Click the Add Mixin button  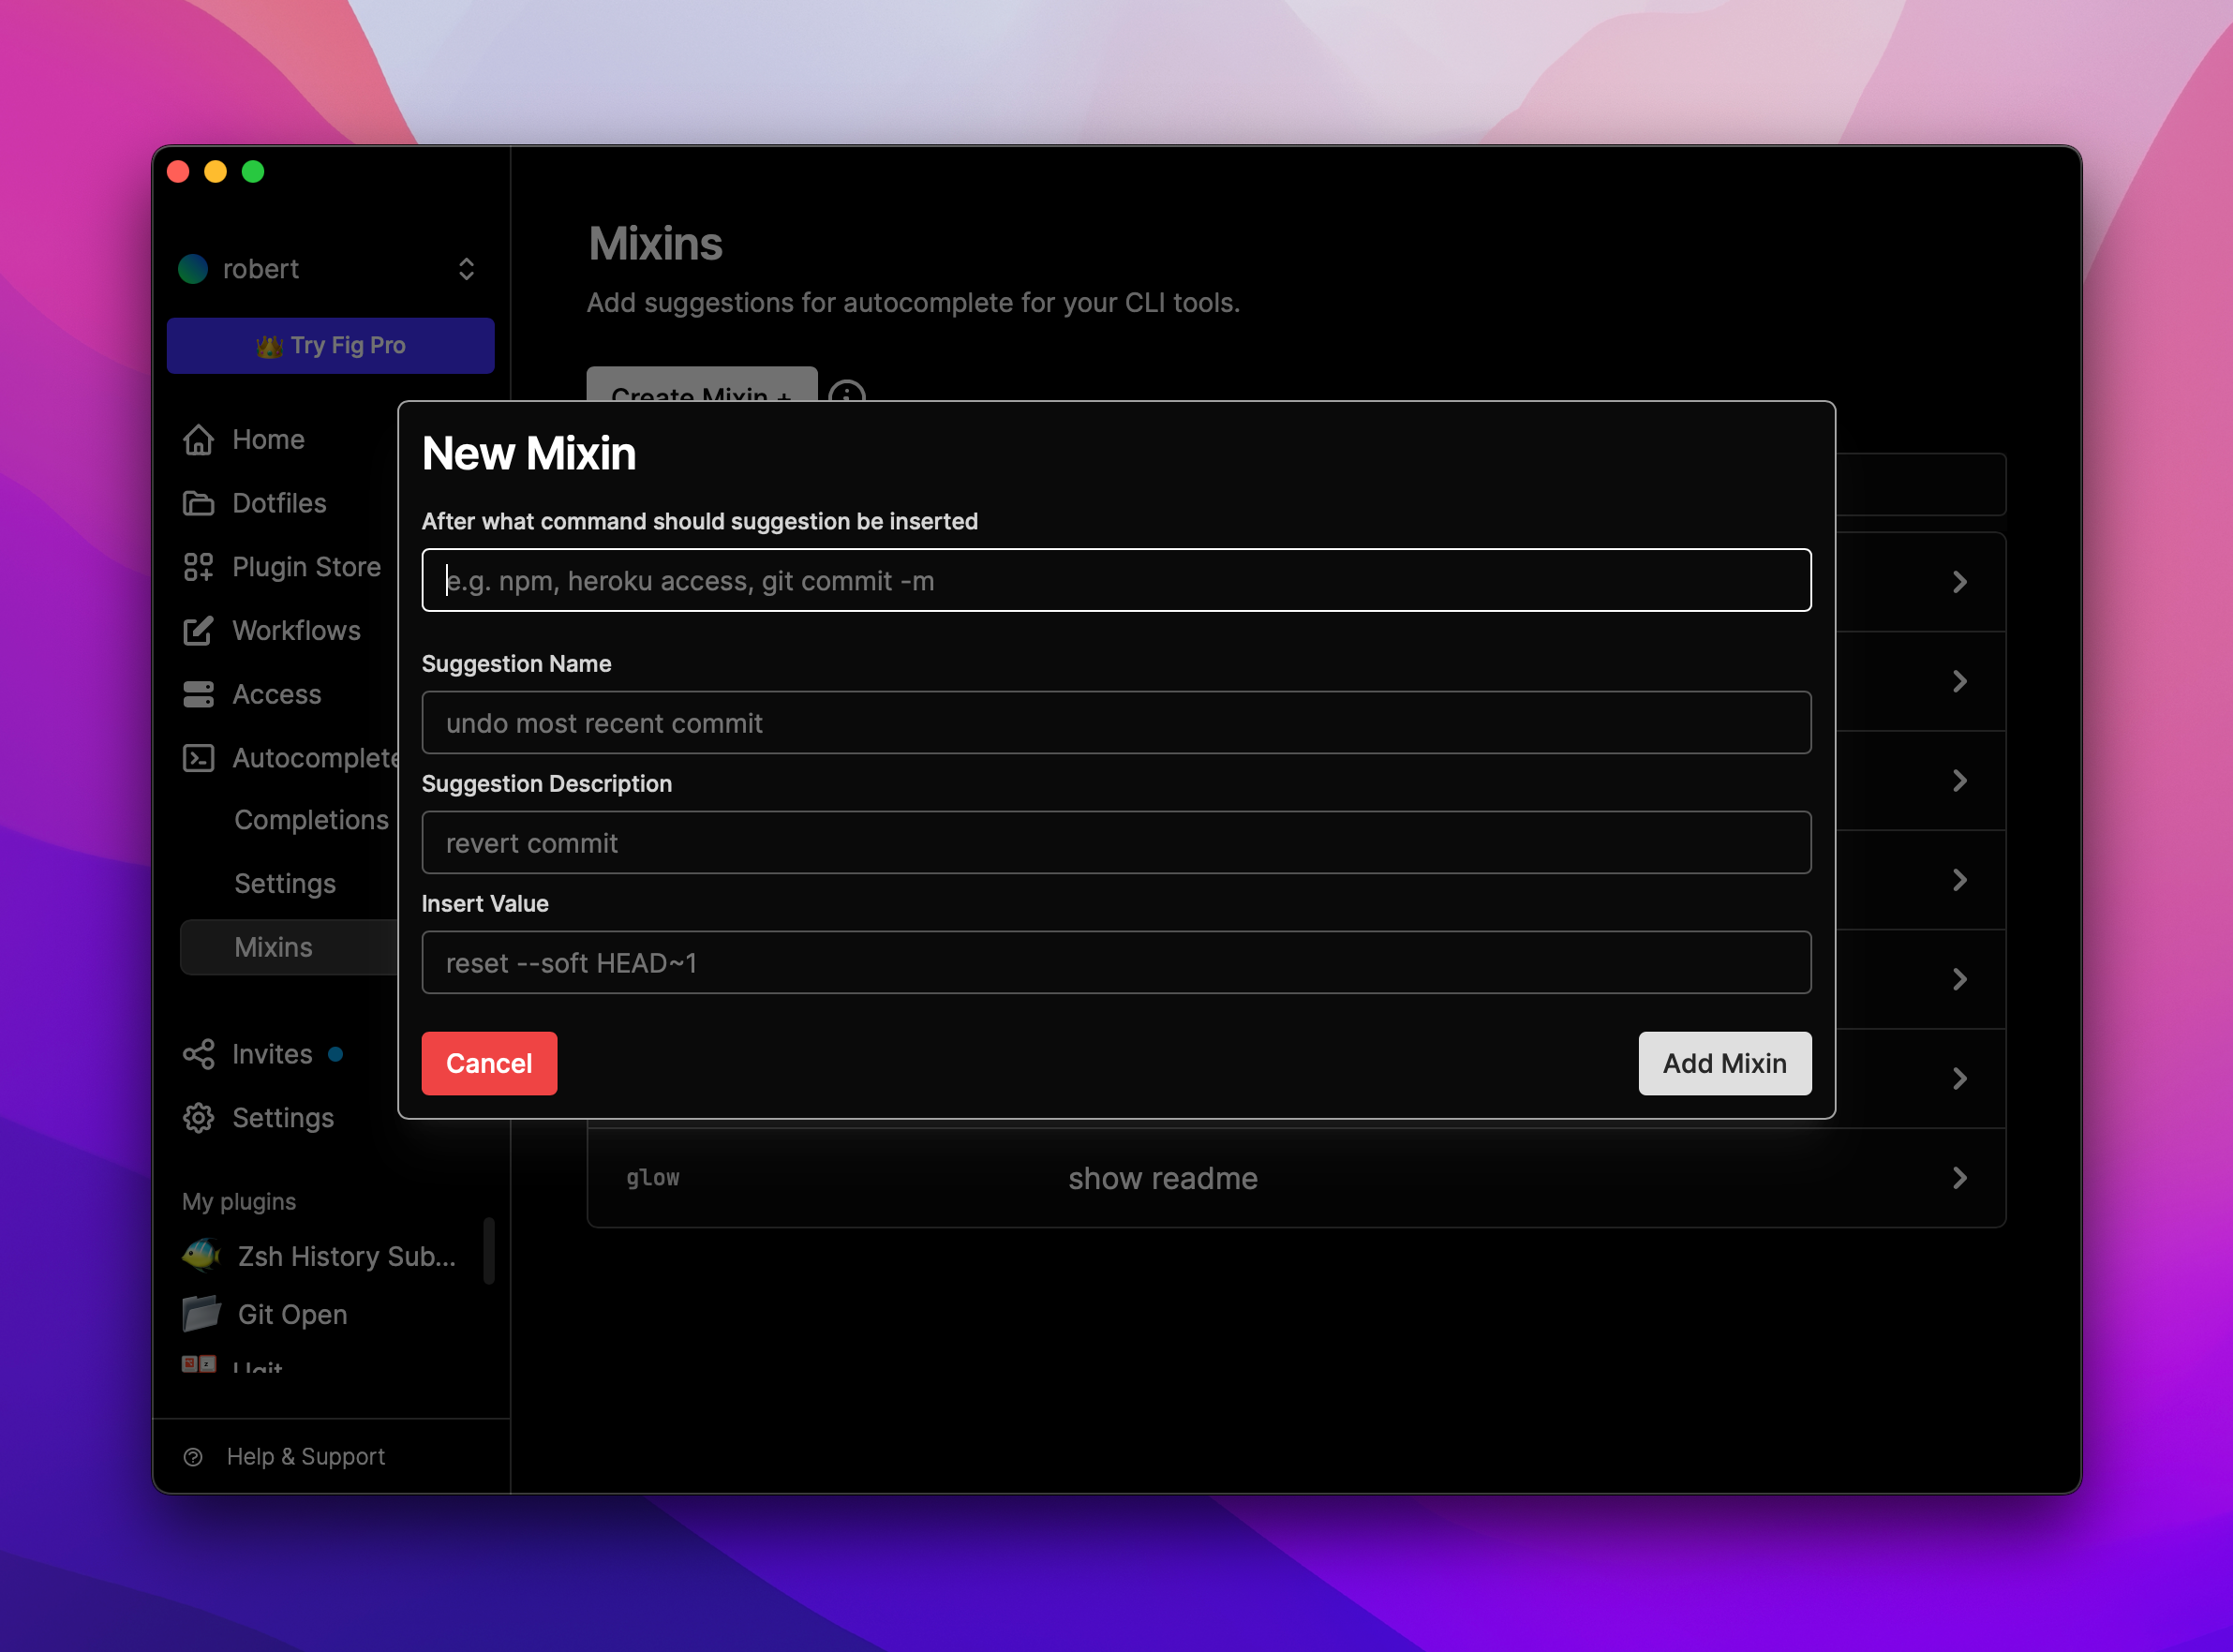point(1724,1063)
